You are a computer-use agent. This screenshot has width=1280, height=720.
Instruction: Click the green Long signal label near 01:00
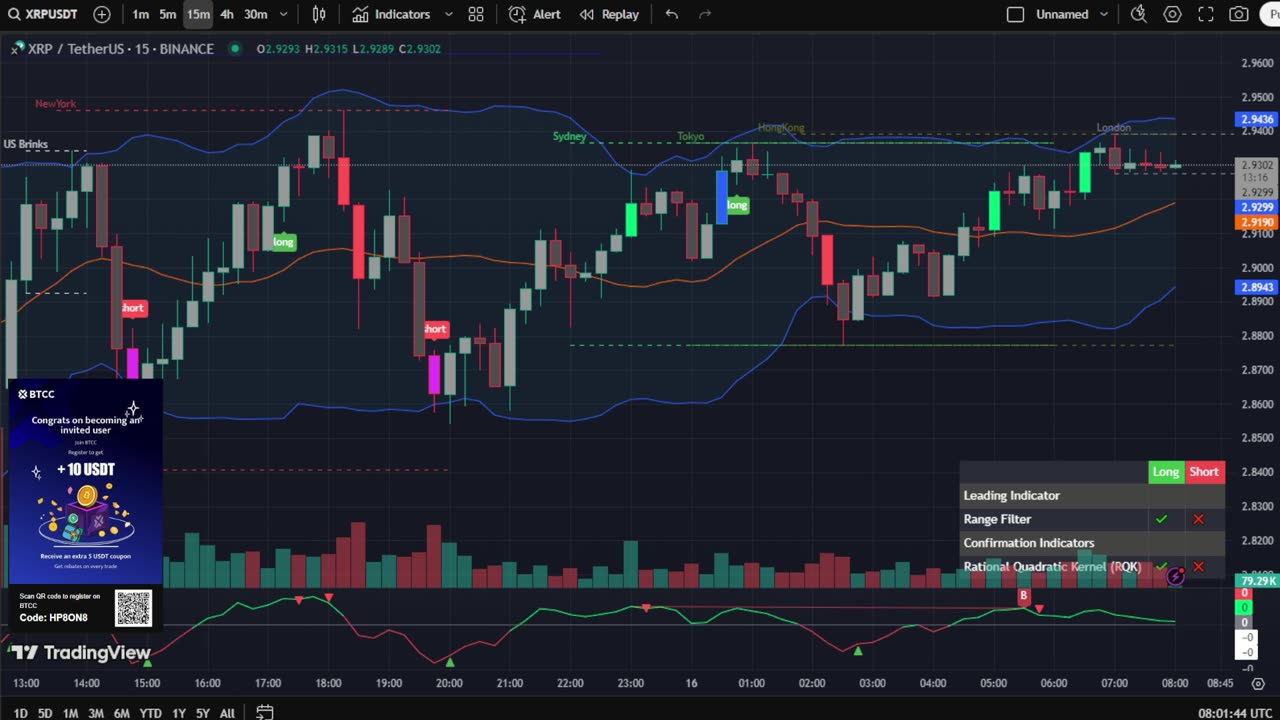click(x=737, y=205)
